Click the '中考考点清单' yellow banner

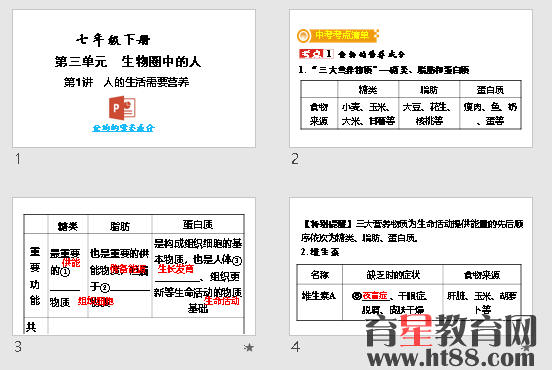tap(344, 35)
